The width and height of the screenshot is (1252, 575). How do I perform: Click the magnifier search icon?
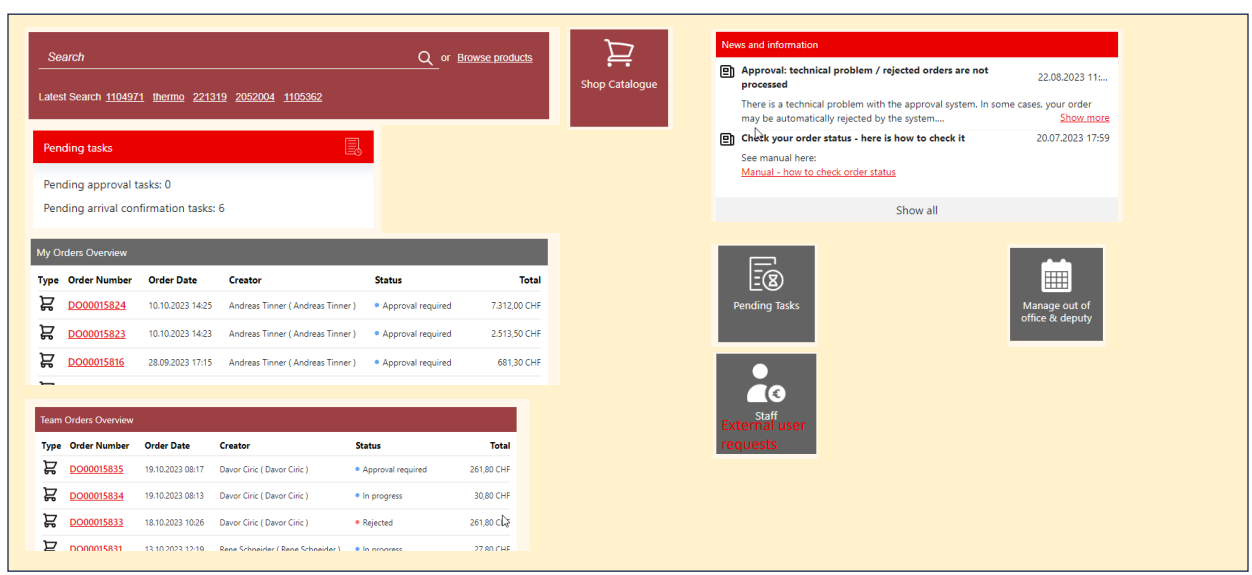[425, 58]
